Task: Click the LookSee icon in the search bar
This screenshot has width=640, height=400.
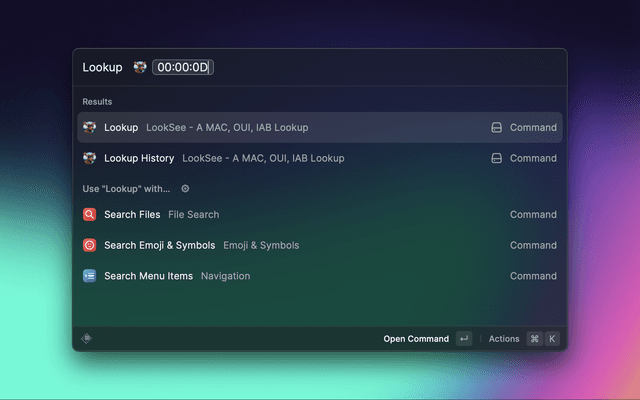Action: click(140, 67)
